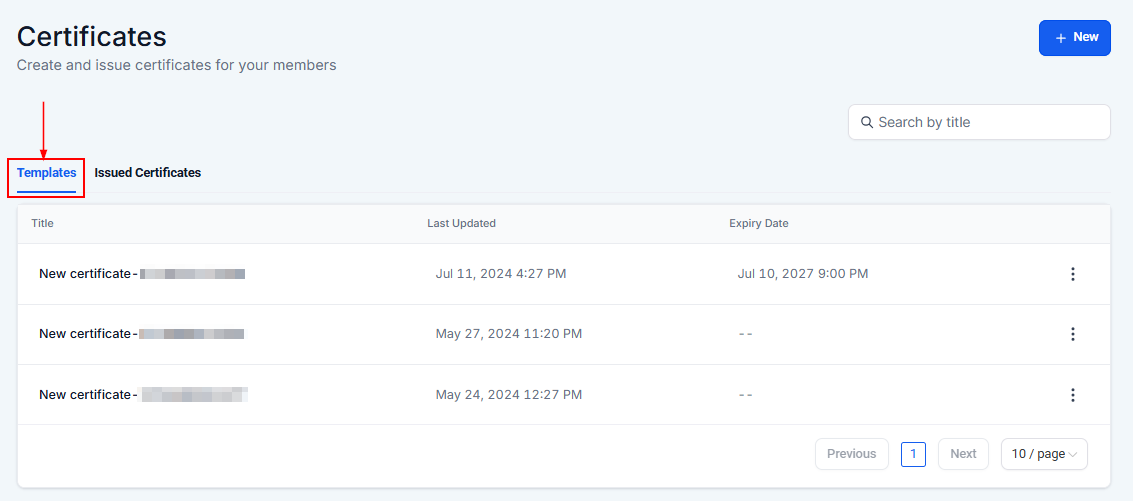This screenshot has width=1133, height=501.
Task: Go to the Previous page
Action: (x=851, y=454)
